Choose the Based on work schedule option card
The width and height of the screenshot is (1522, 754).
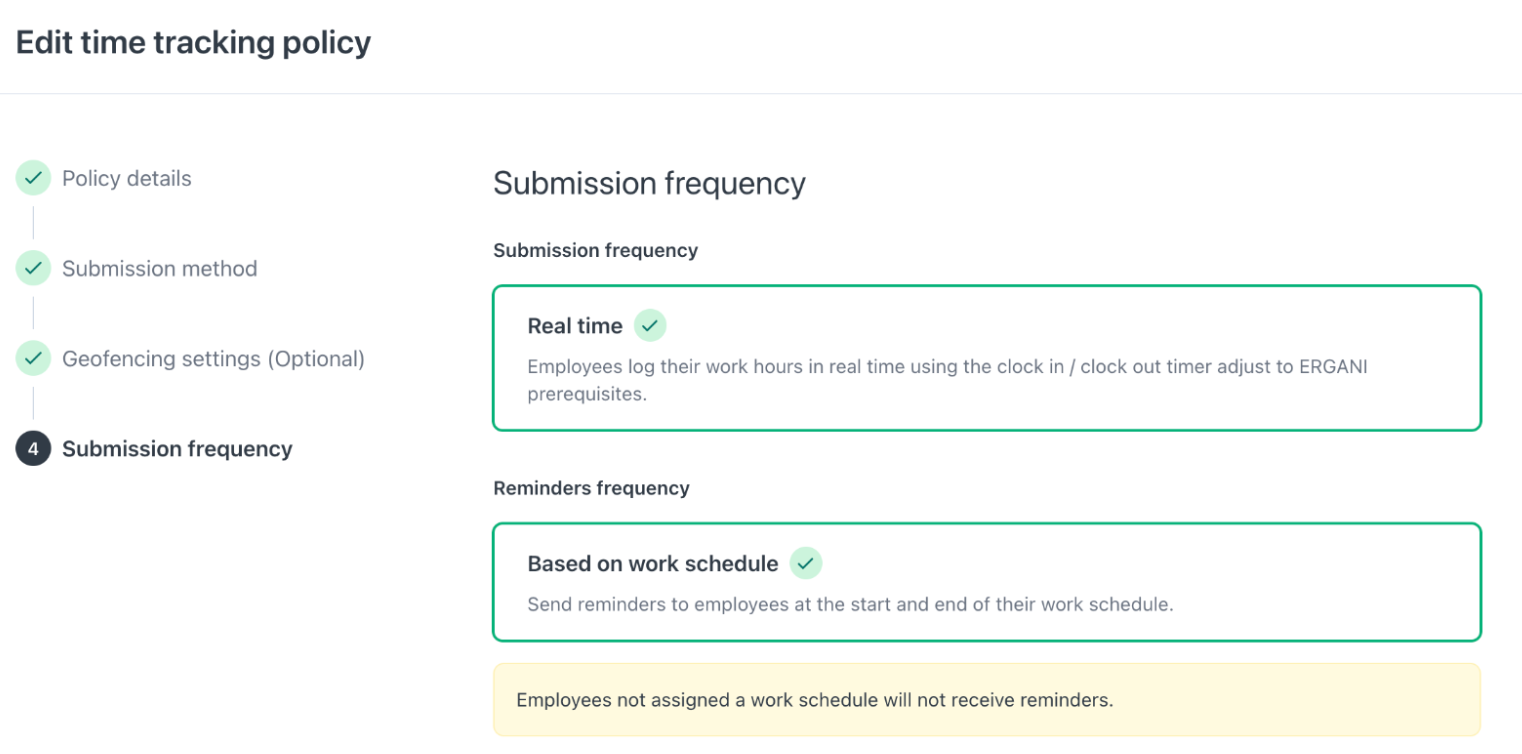click(987, 582)
